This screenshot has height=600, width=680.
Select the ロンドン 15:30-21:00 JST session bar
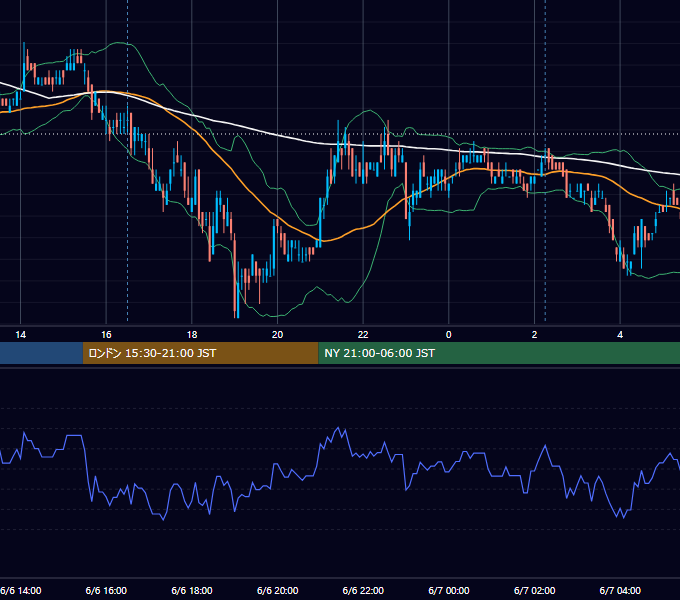[x=200, y=353]
